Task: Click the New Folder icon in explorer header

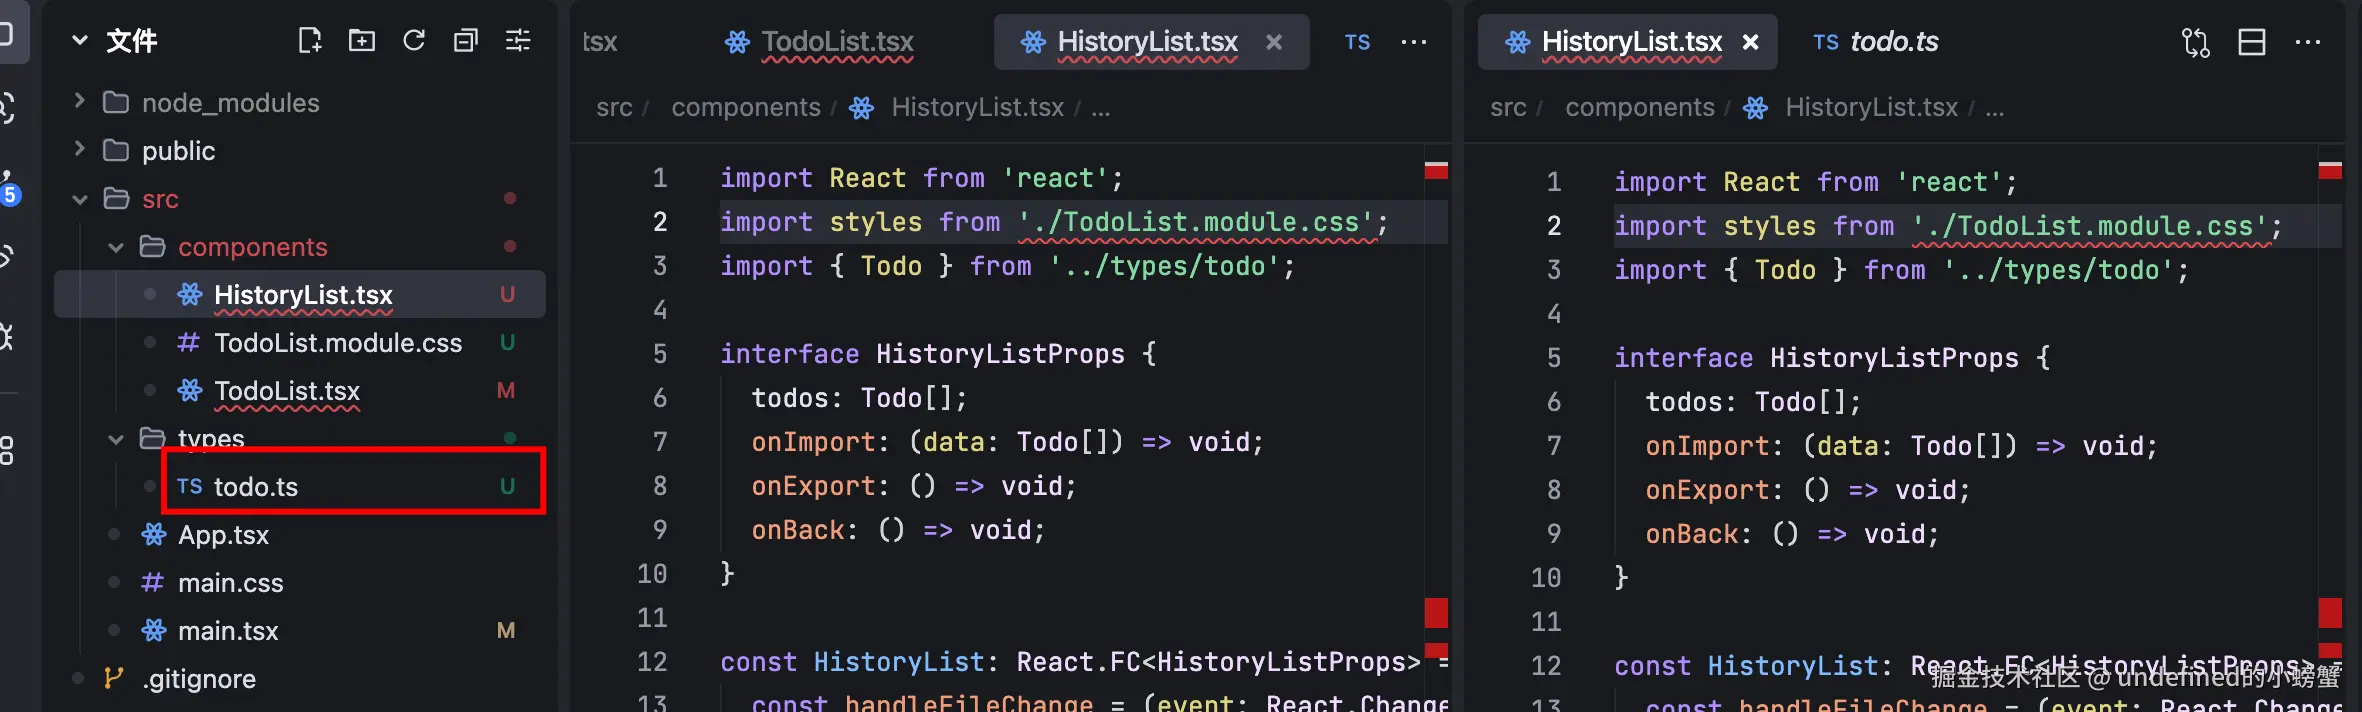Action: pos(362,40)
